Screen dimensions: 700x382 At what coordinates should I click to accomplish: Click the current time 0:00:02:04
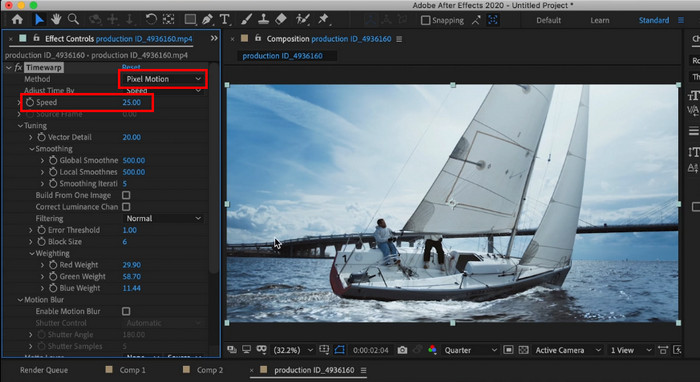click(371, 350)
